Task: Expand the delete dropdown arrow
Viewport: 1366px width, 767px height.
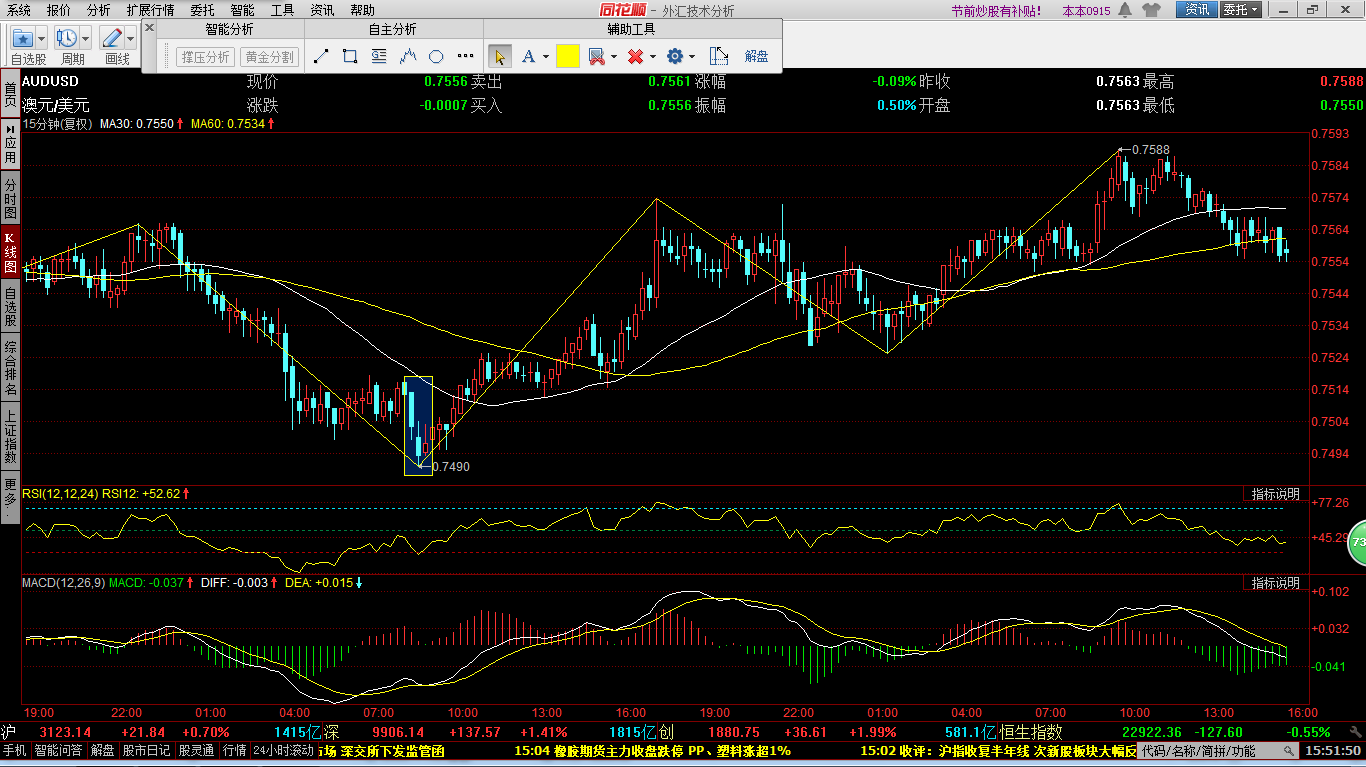Action: click(653, 57)
